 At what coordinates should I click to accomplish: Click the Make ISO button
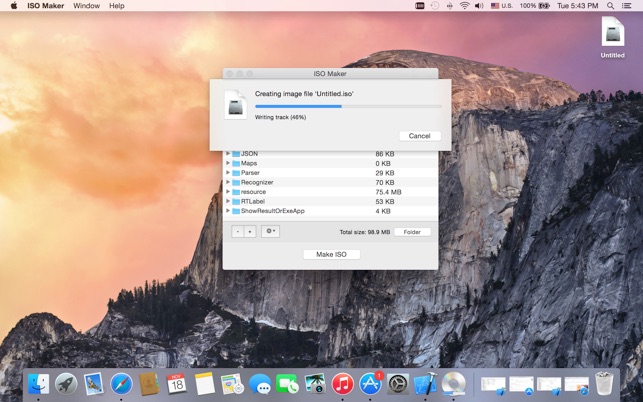(x=331, y=254)
